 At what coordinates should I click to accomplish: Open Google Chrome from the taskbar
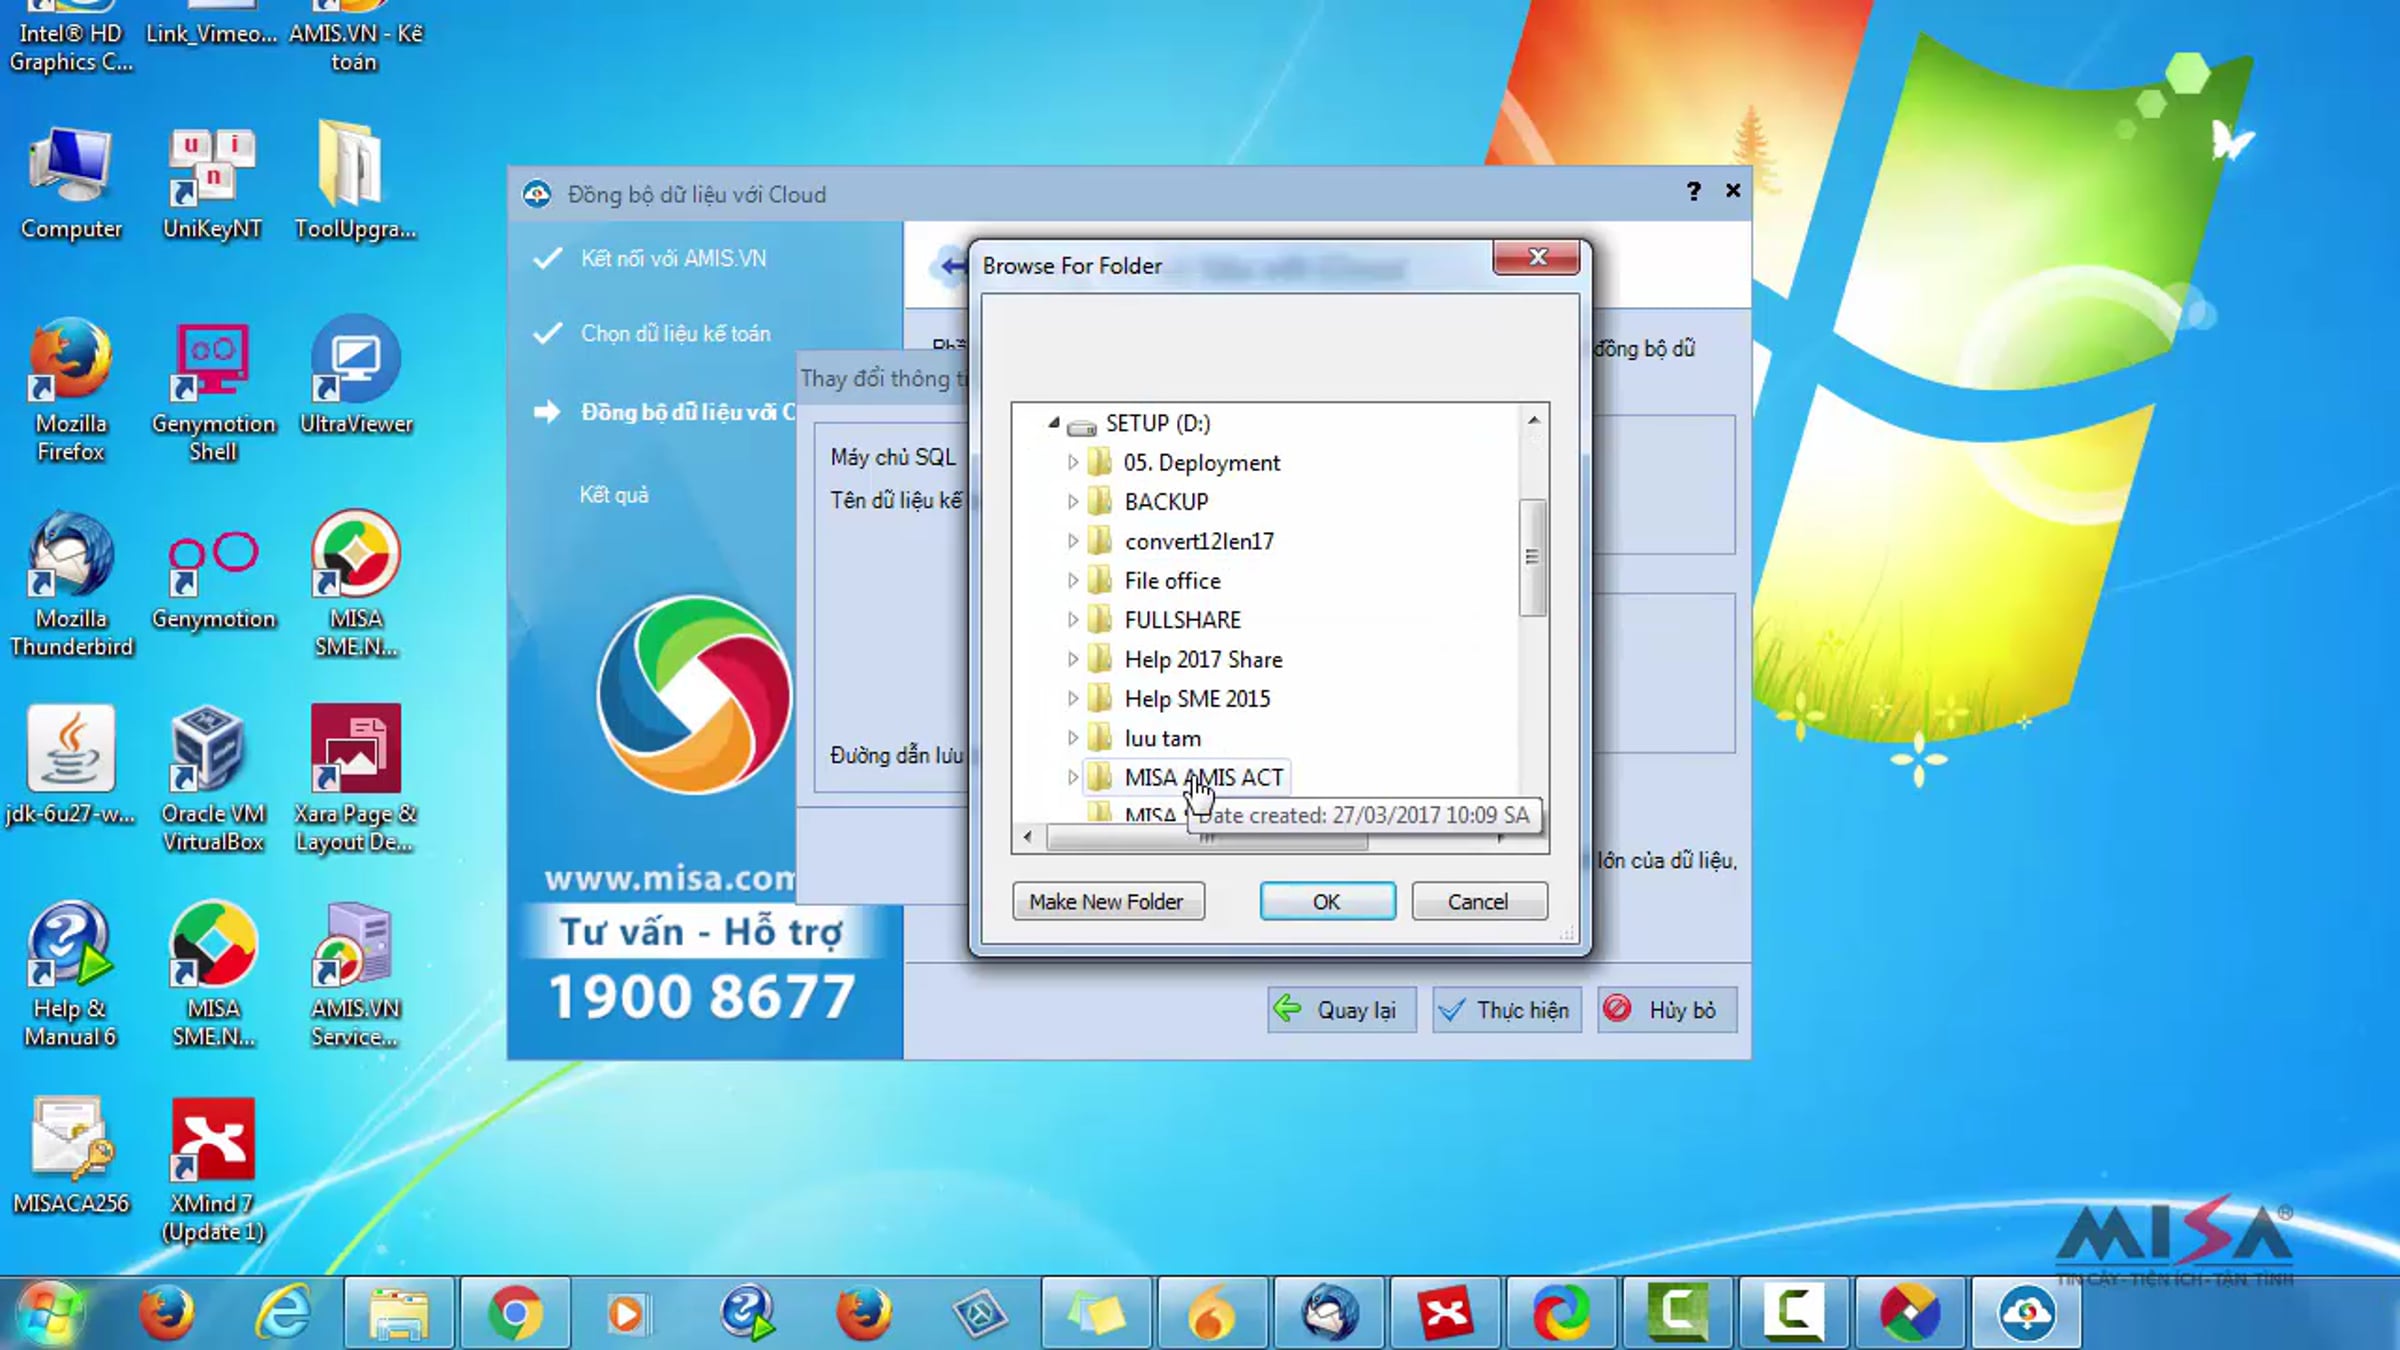point(515,1312)
